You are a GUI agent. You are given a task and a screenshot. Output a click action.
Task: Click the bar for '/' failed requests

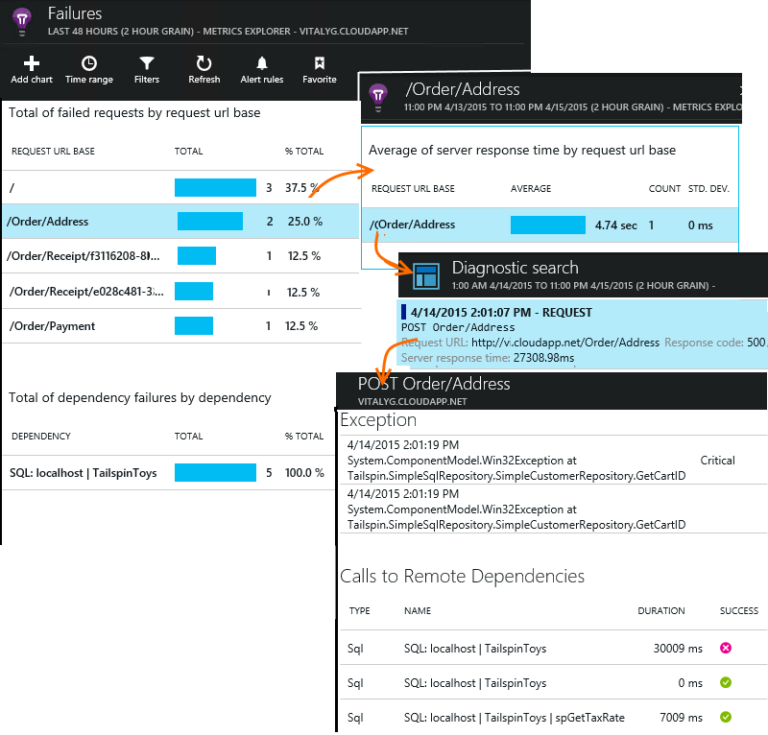[215, 188]
